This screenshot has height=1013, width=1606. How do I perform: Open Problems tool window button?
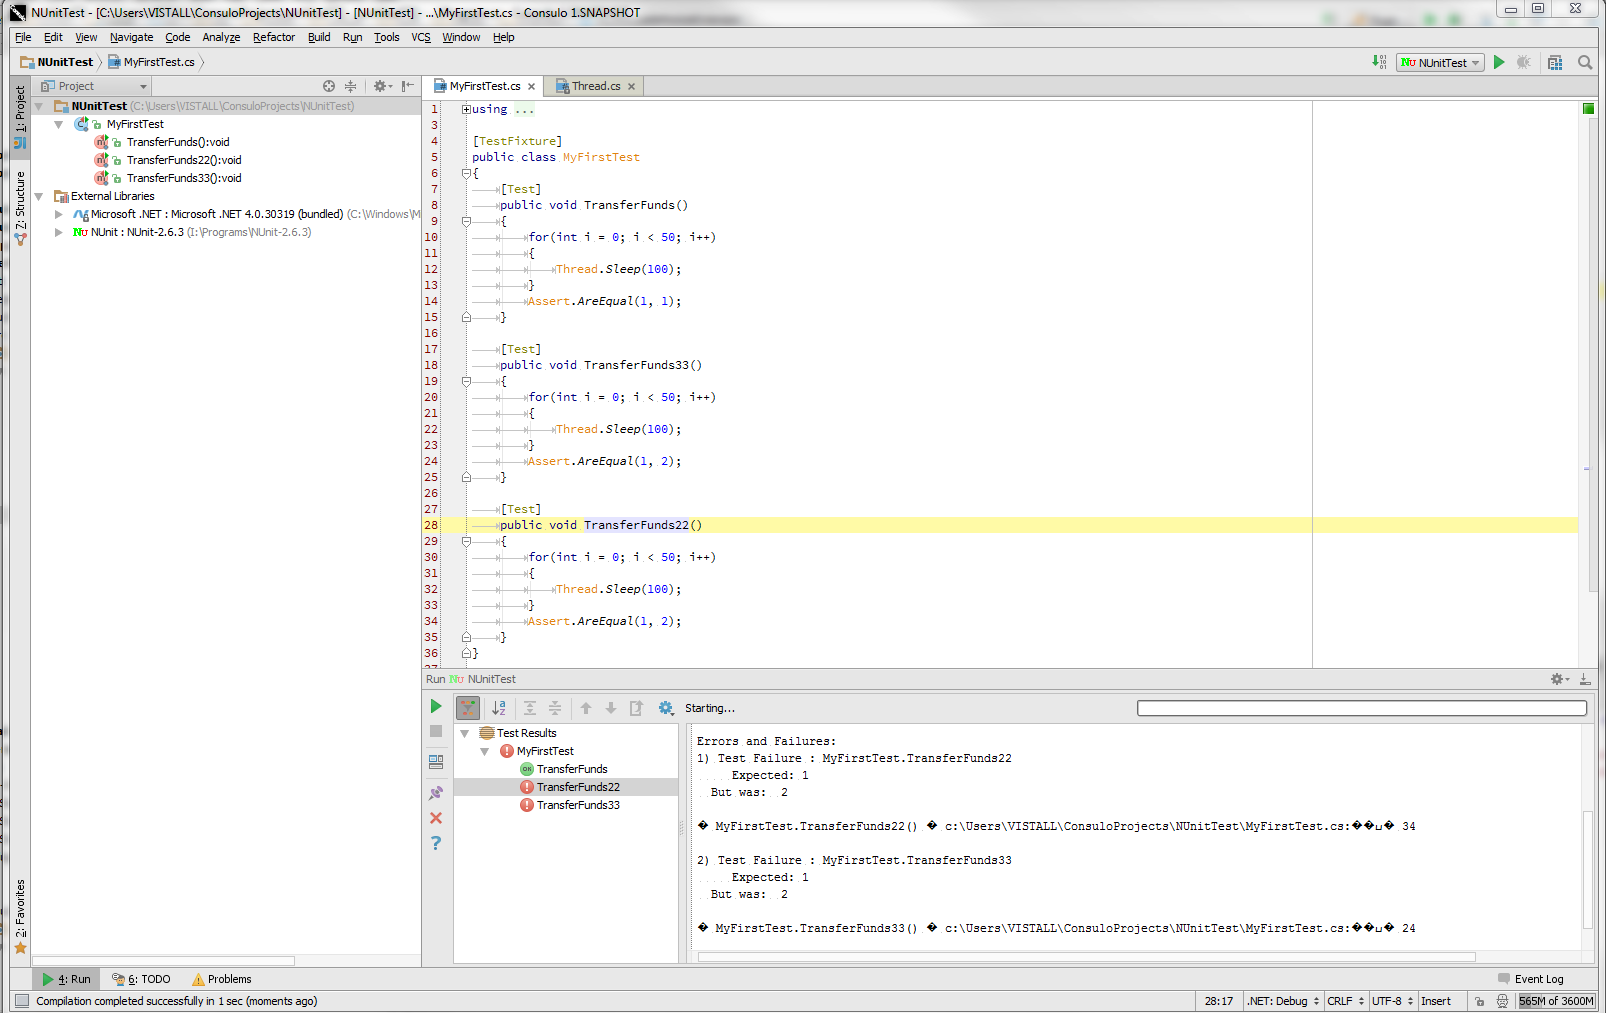221,979
